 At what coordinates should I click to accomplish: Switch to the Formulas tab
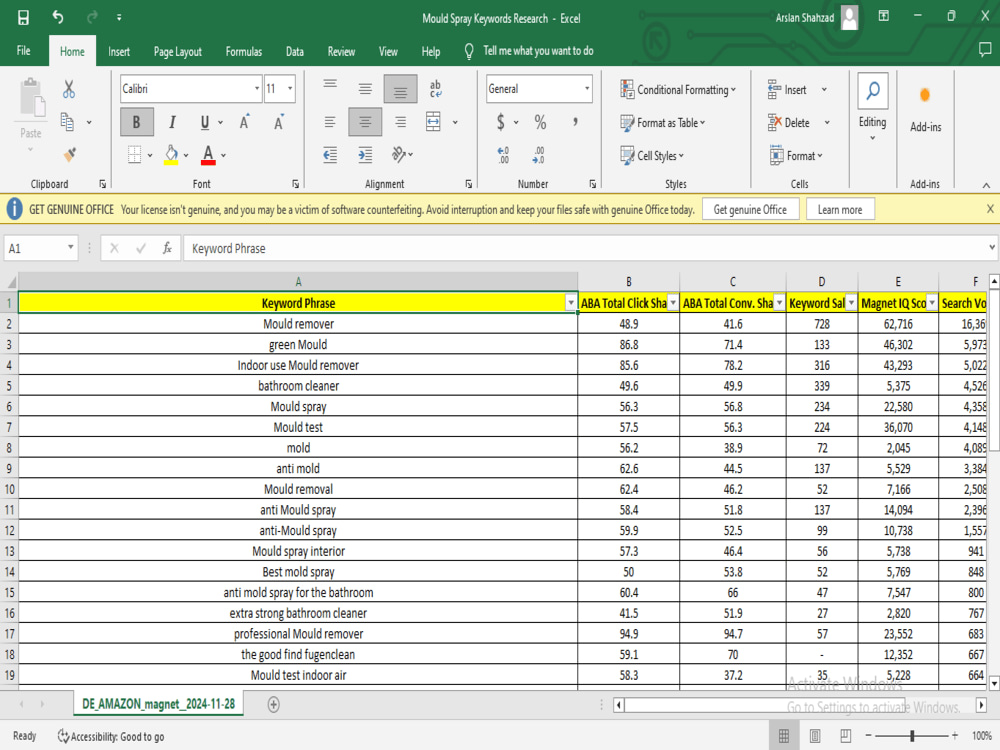click(x=244, y=52)
